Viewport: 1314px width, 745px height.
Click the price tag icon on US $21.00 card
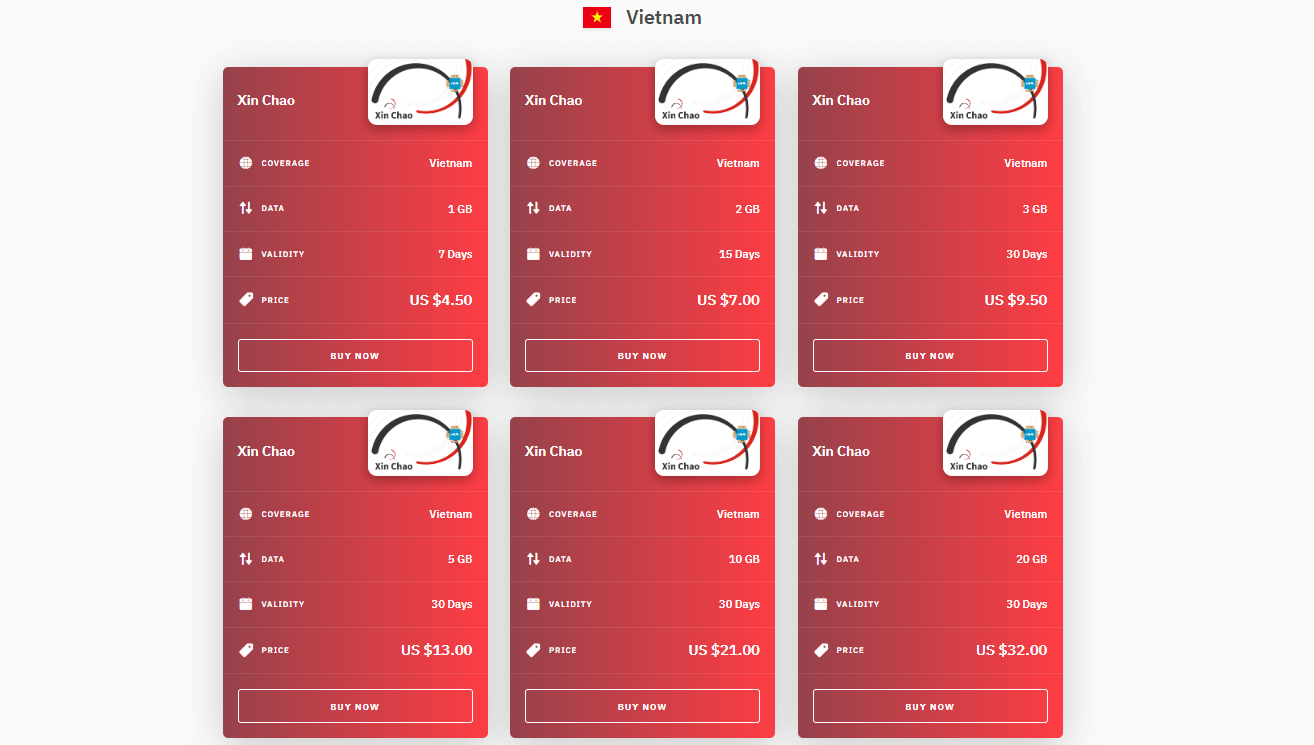click(533, 650)
